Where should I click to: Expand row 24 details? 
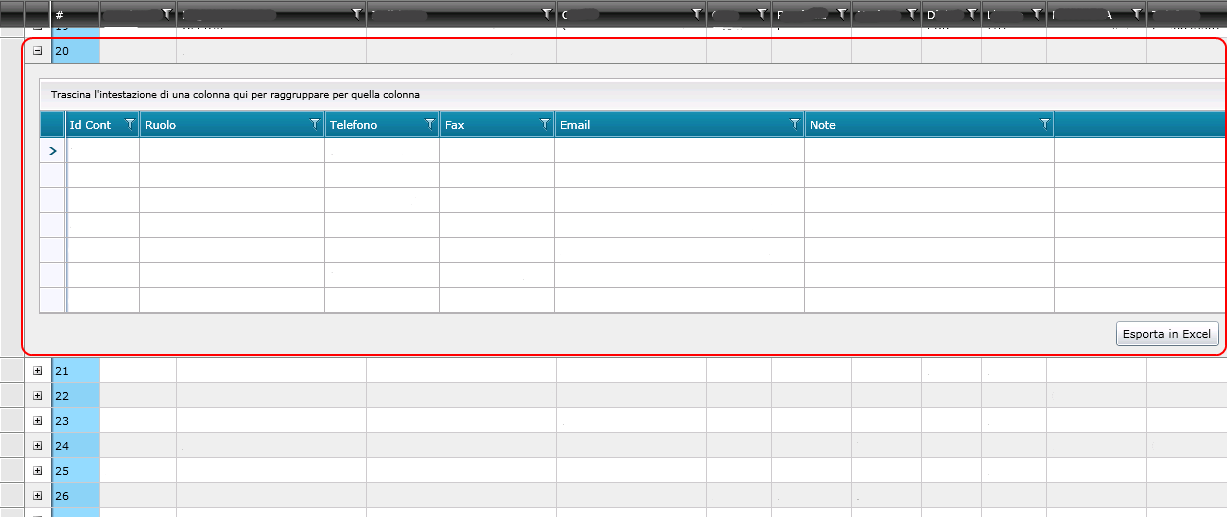38,445
